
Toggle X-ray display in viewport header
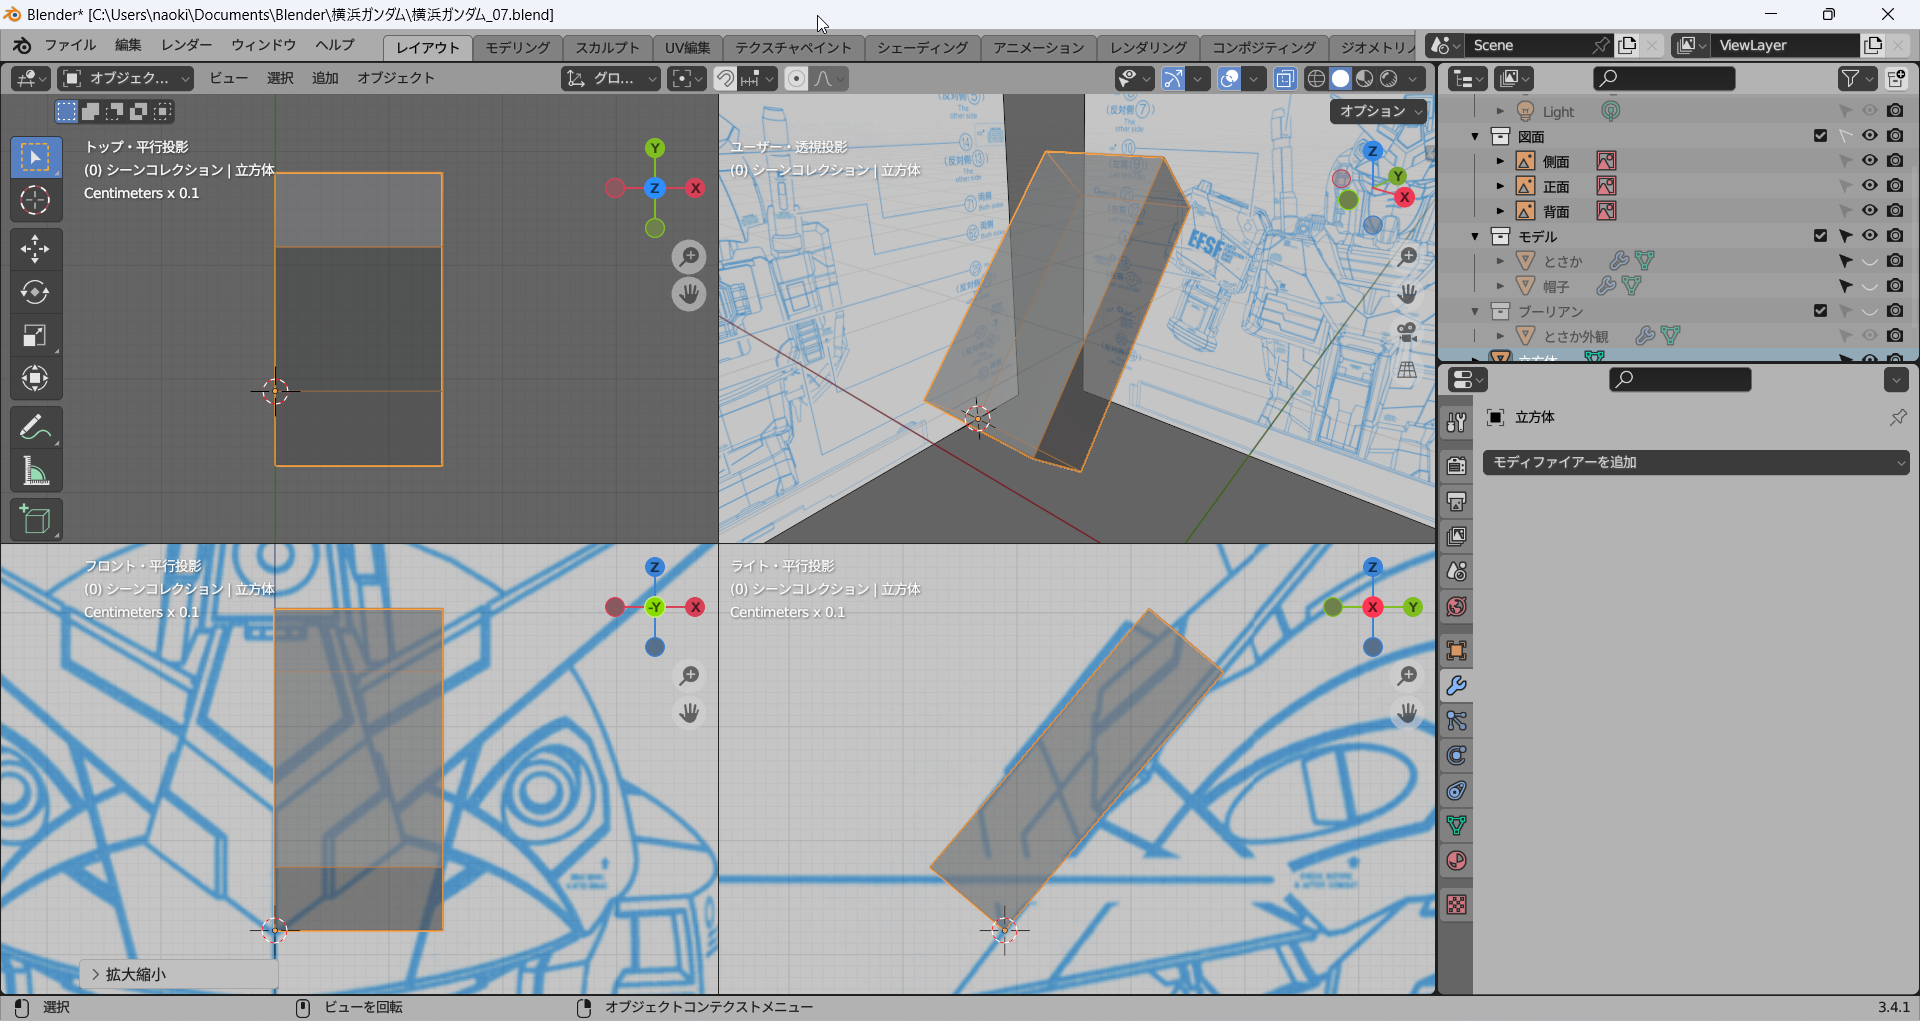(1285, 79)
